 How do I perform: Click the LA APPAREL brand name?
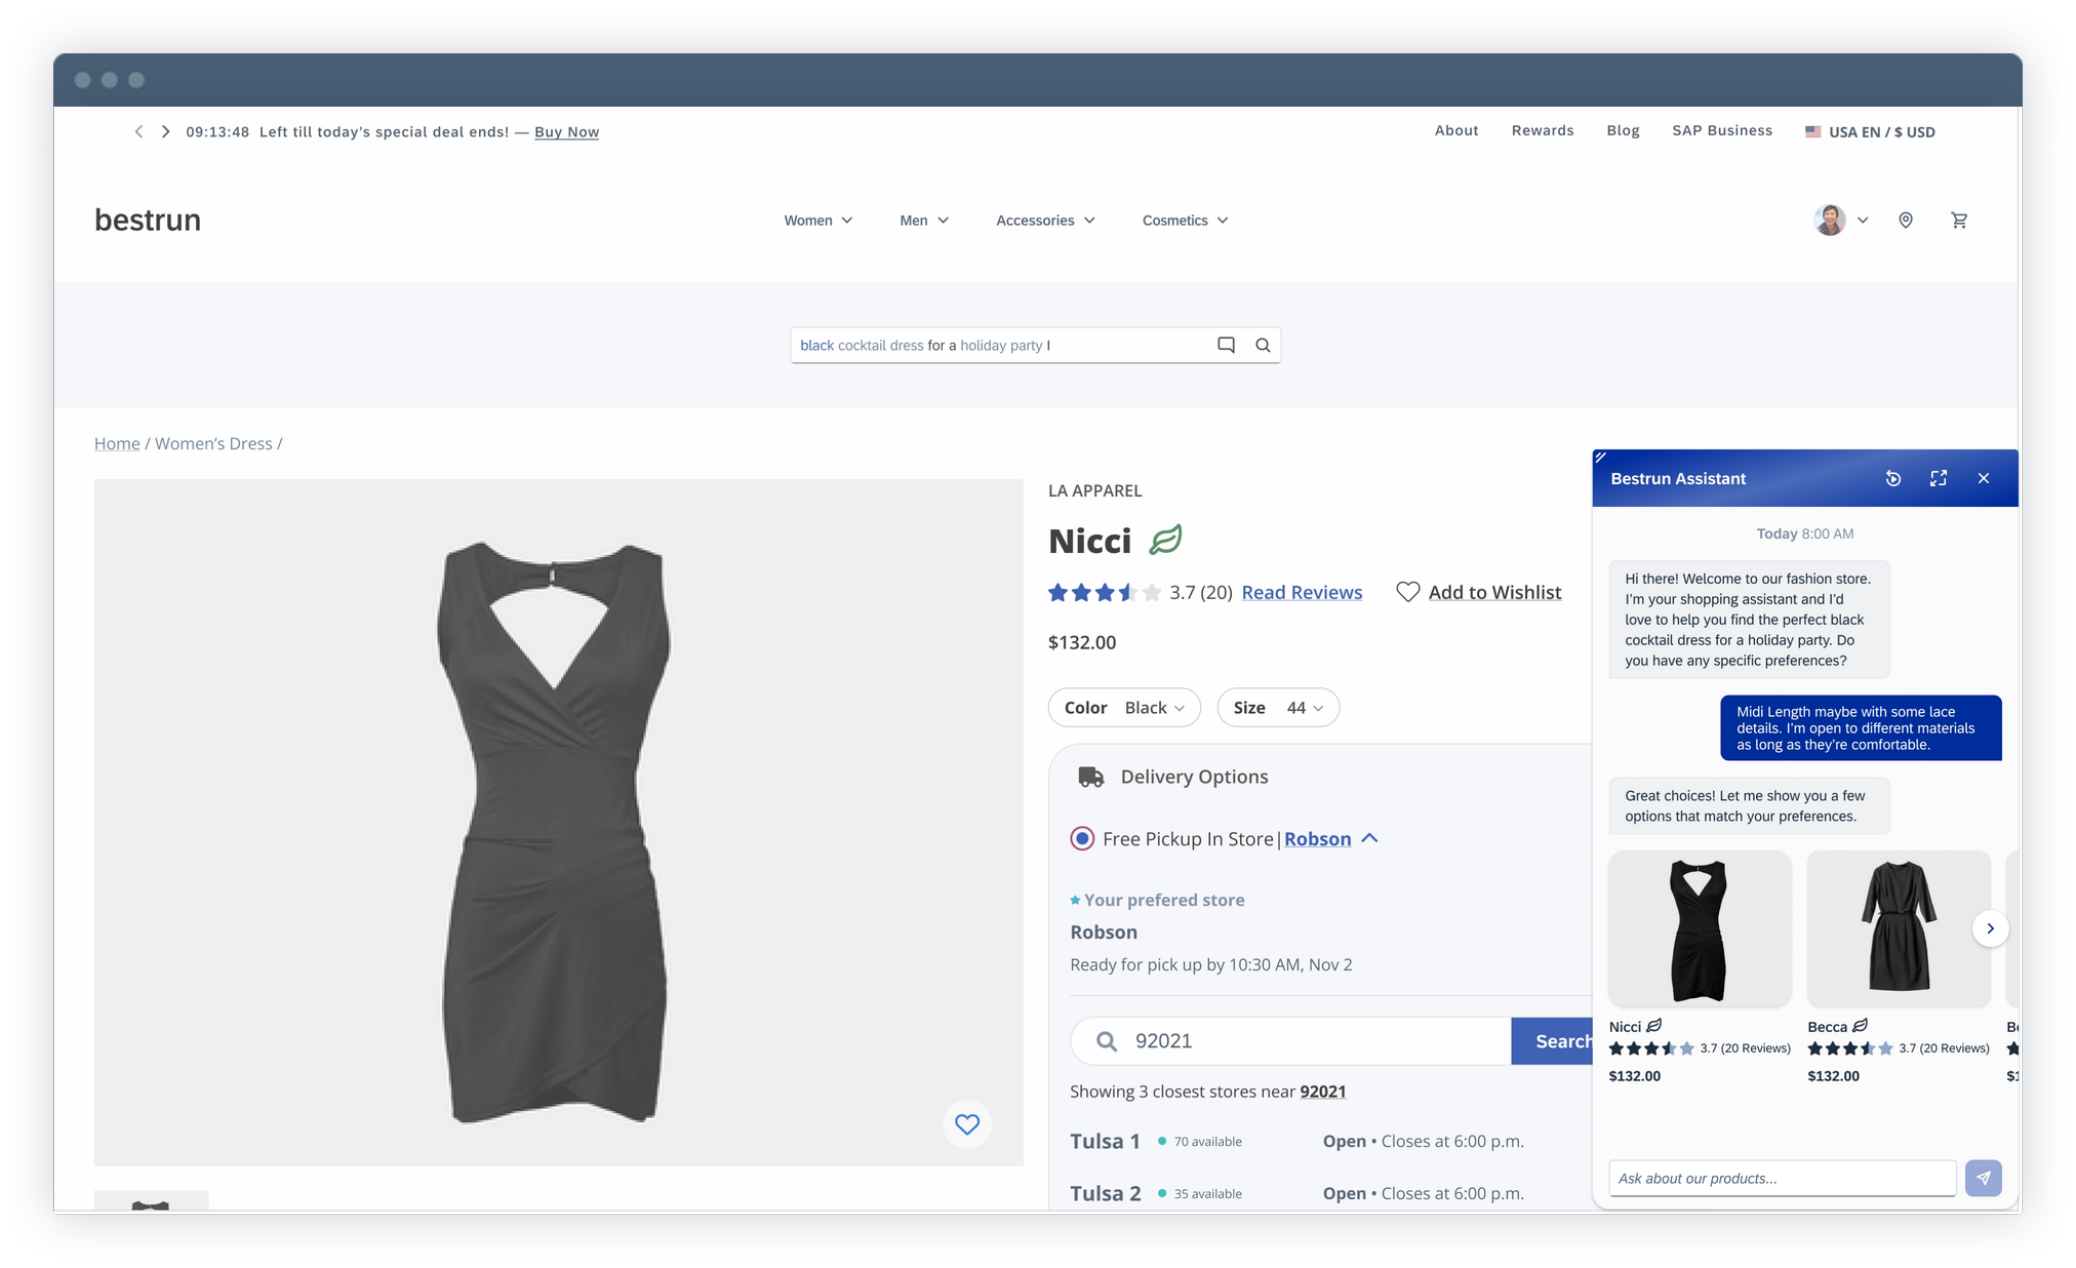(1095, 491)
